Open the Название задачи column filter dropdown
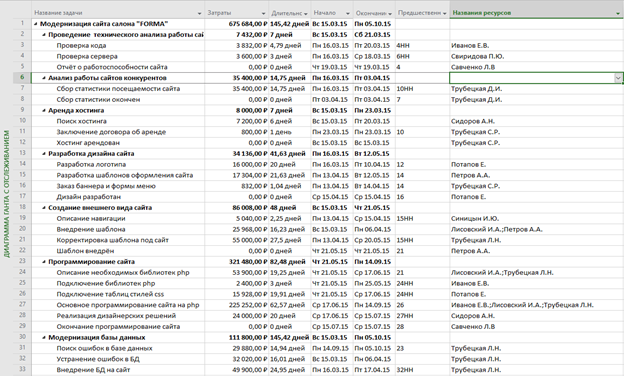This screenshot has height=376, width=624. [199, 14]
